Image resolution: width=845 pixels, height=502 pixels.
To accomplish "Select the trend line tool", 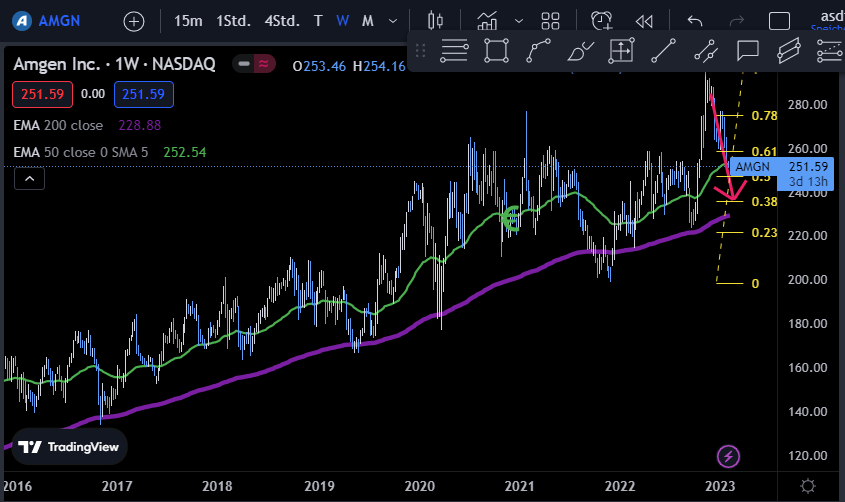I will tap(663, 51).
